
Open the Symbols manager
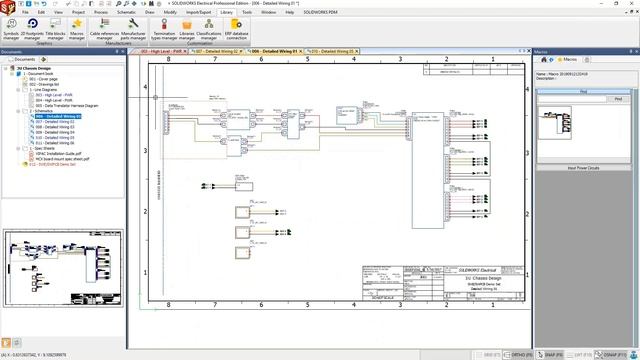[11, 29]
